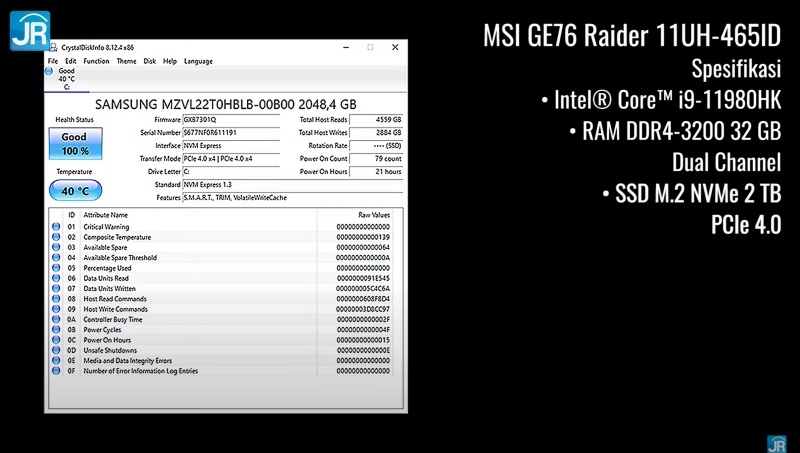Open the File menu

click(53, 61)
